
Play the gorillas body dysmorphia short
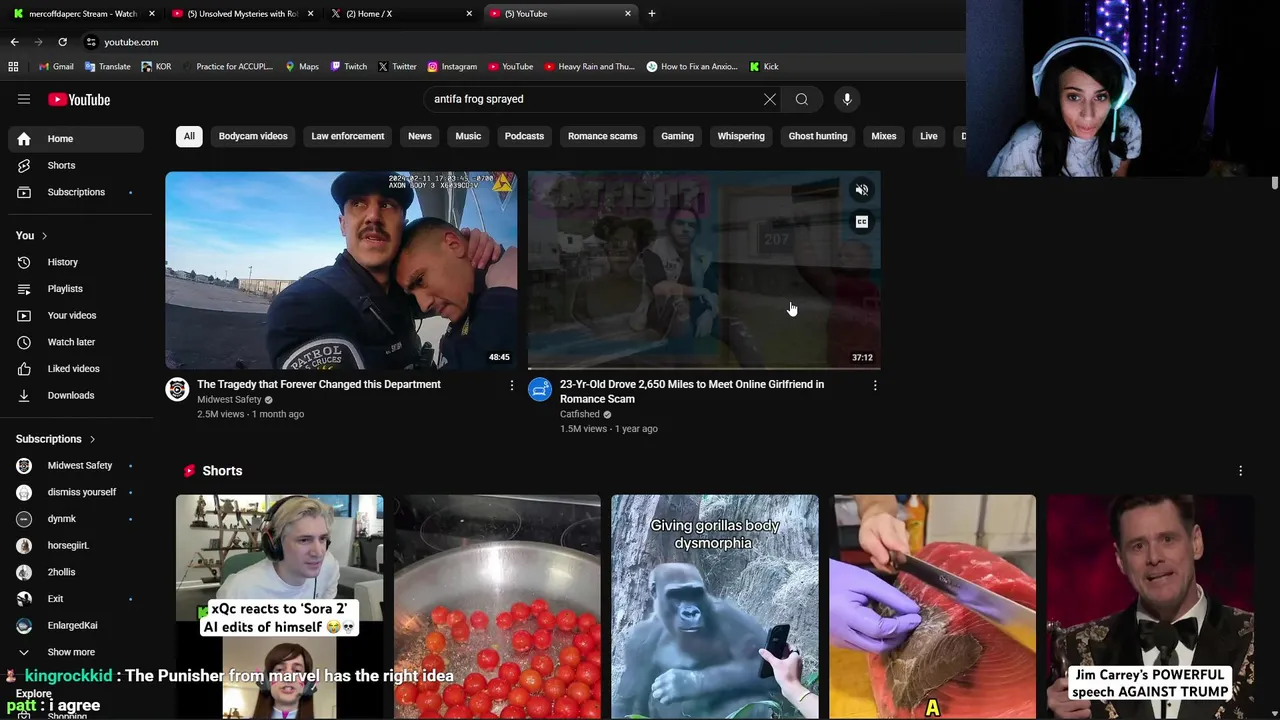(x=715, y=607)
